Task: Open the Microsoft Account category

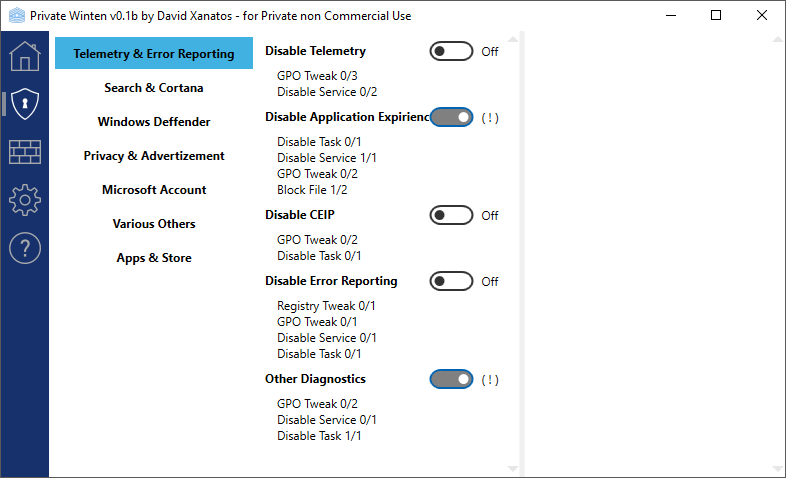Action: click(x=154, y=190)
